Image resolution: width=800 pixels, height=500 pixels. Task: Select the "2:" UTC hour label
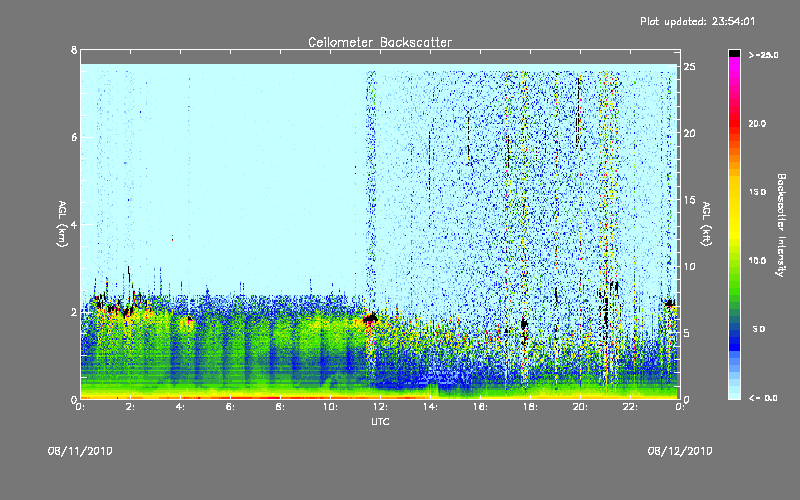(131, 407)
